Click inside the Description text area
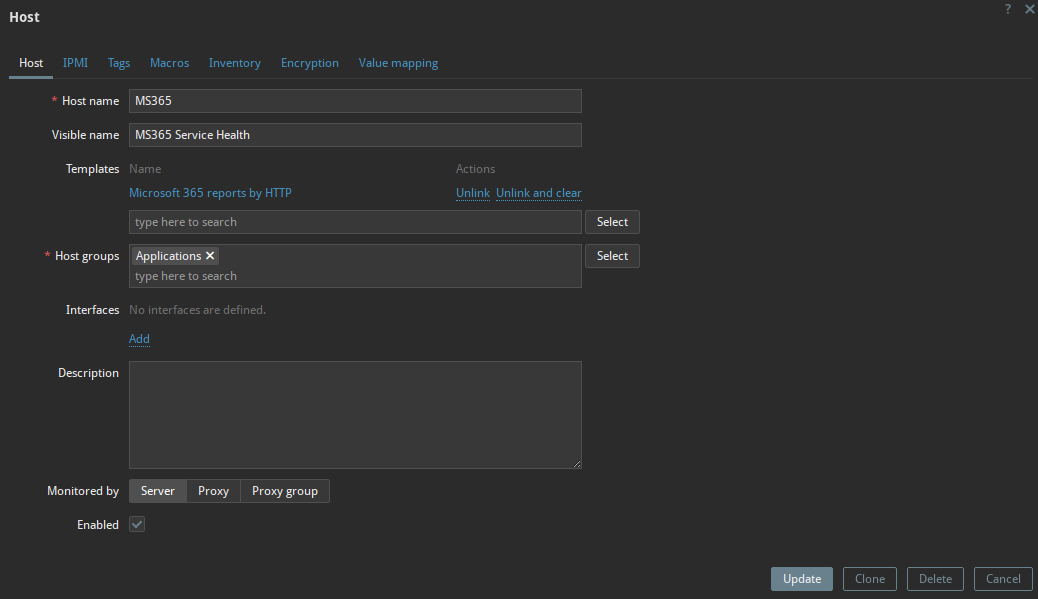 355,415
